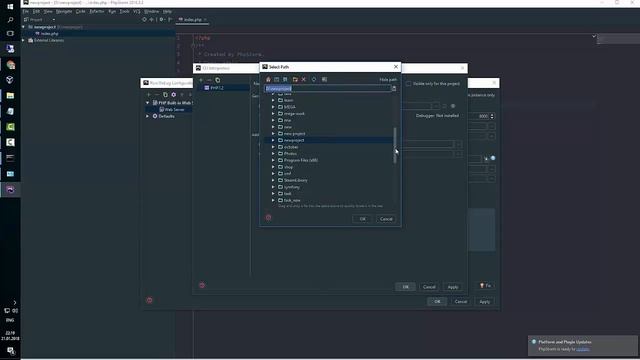This screenshot has height=360, width=640.
Task: Open the Refactor menu
Action: [97, 11]
